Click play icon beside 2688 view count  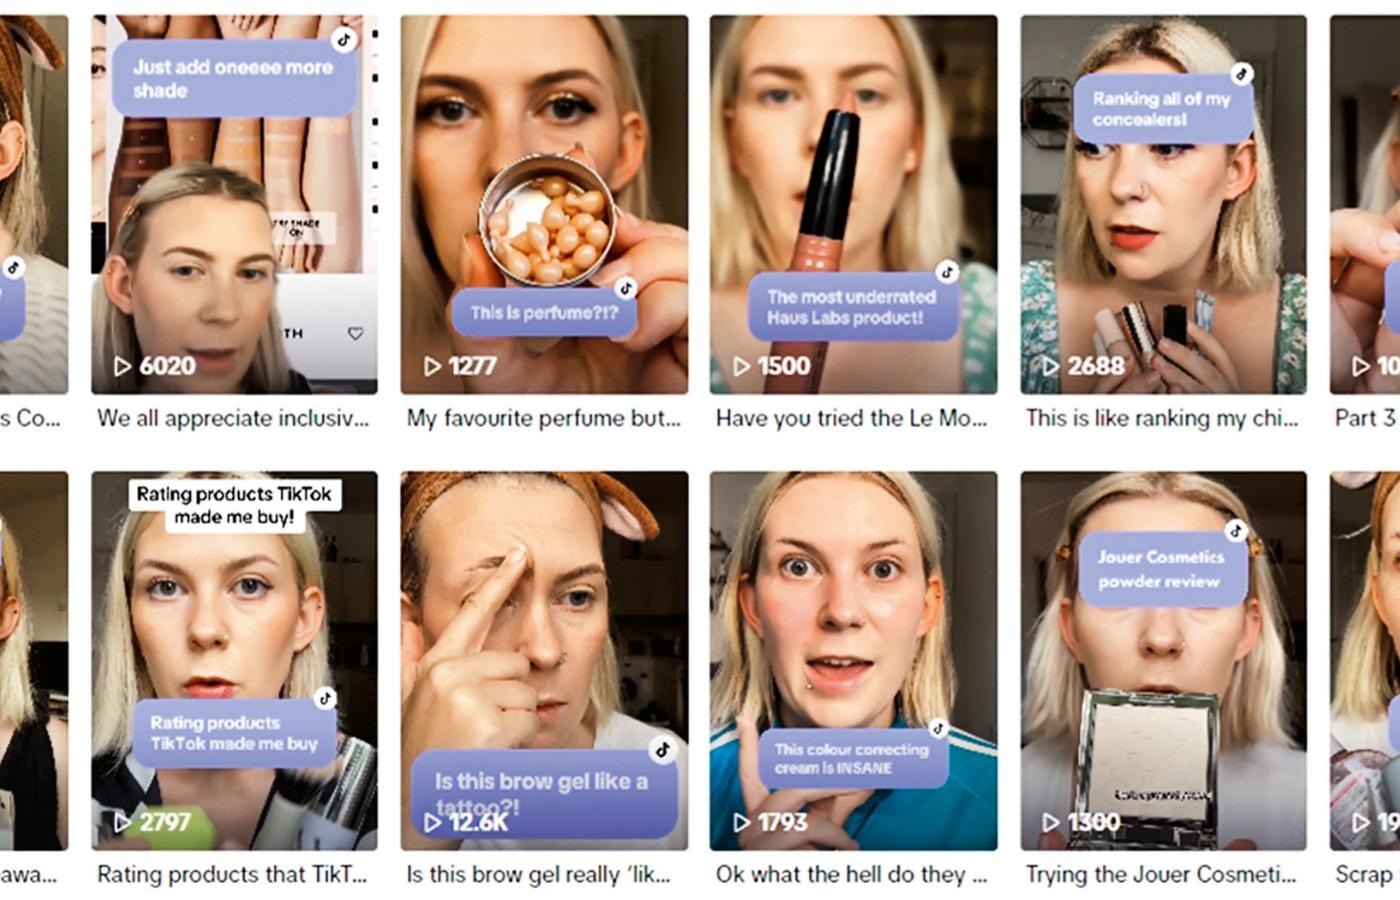tap(1052, 367)
